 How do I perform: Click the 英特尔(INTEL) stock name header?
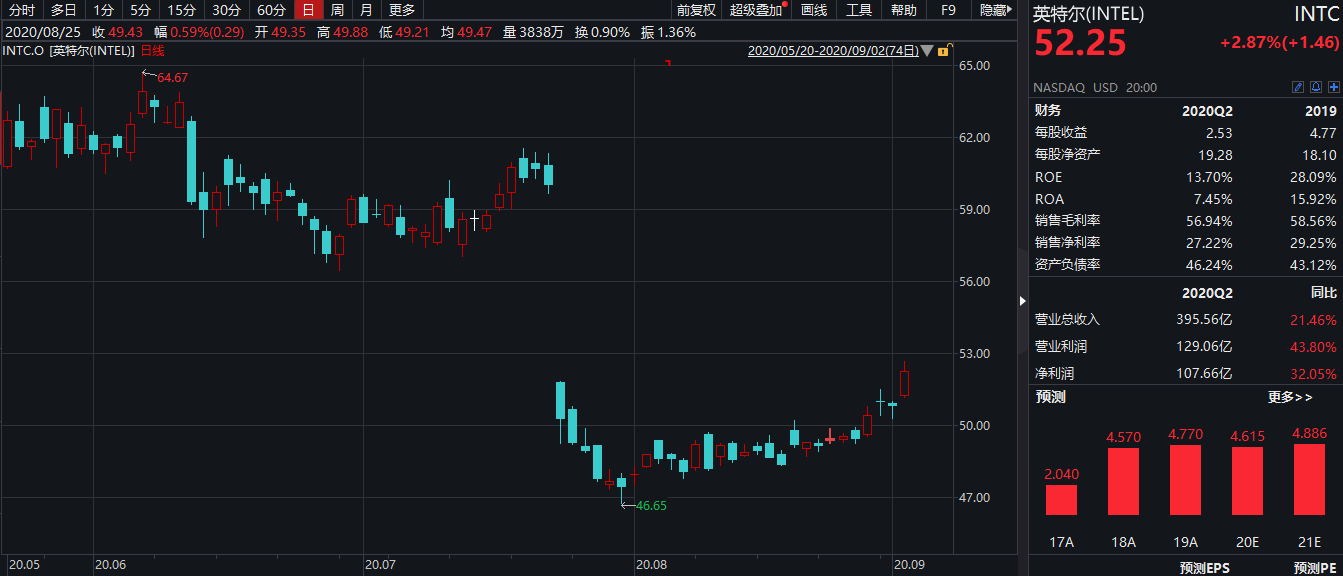point(1088,15)
